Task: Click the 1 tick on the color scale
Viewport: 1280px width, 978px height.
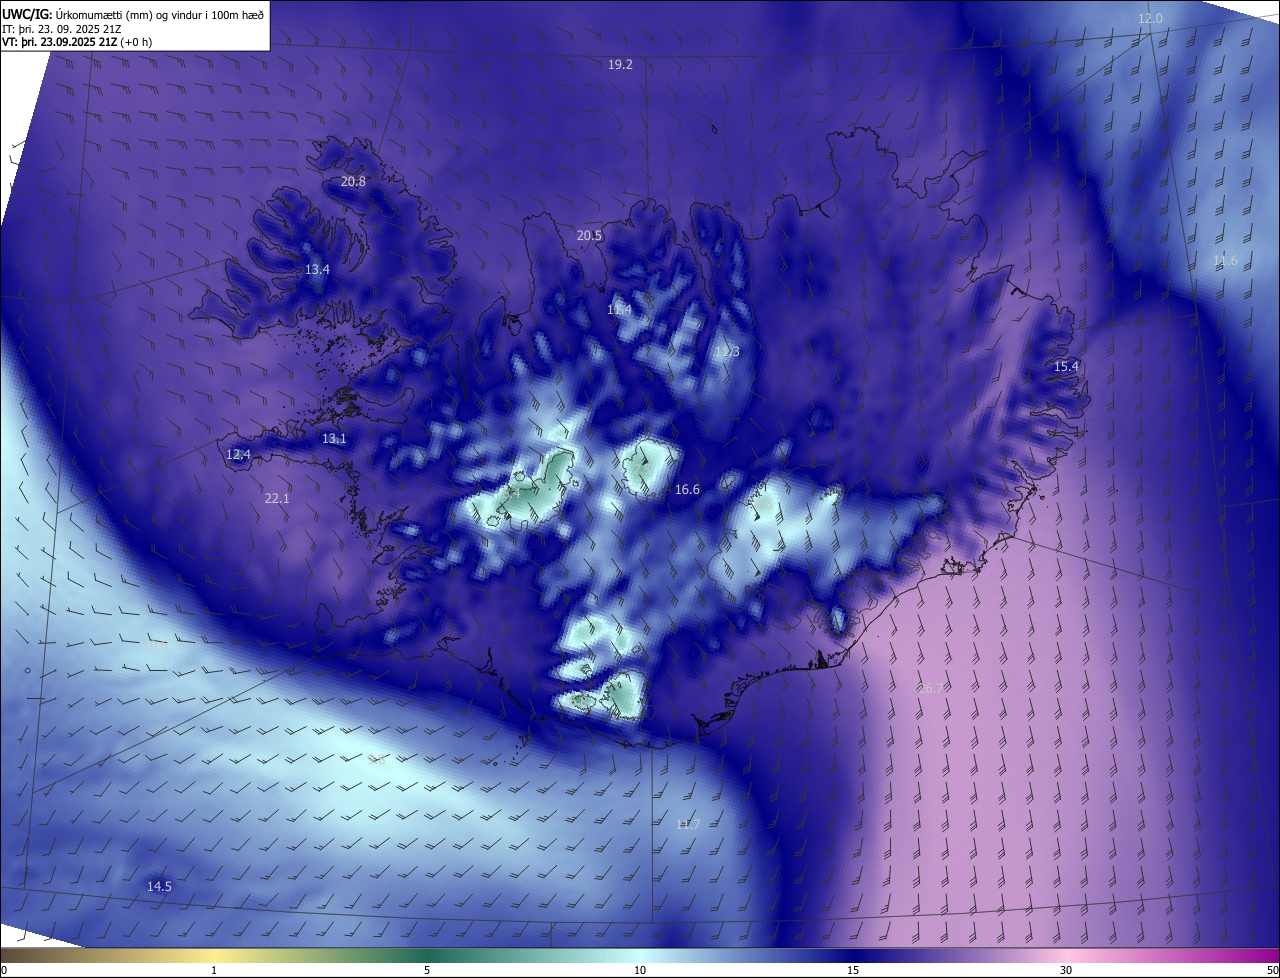Action: (x=214, y=971)
